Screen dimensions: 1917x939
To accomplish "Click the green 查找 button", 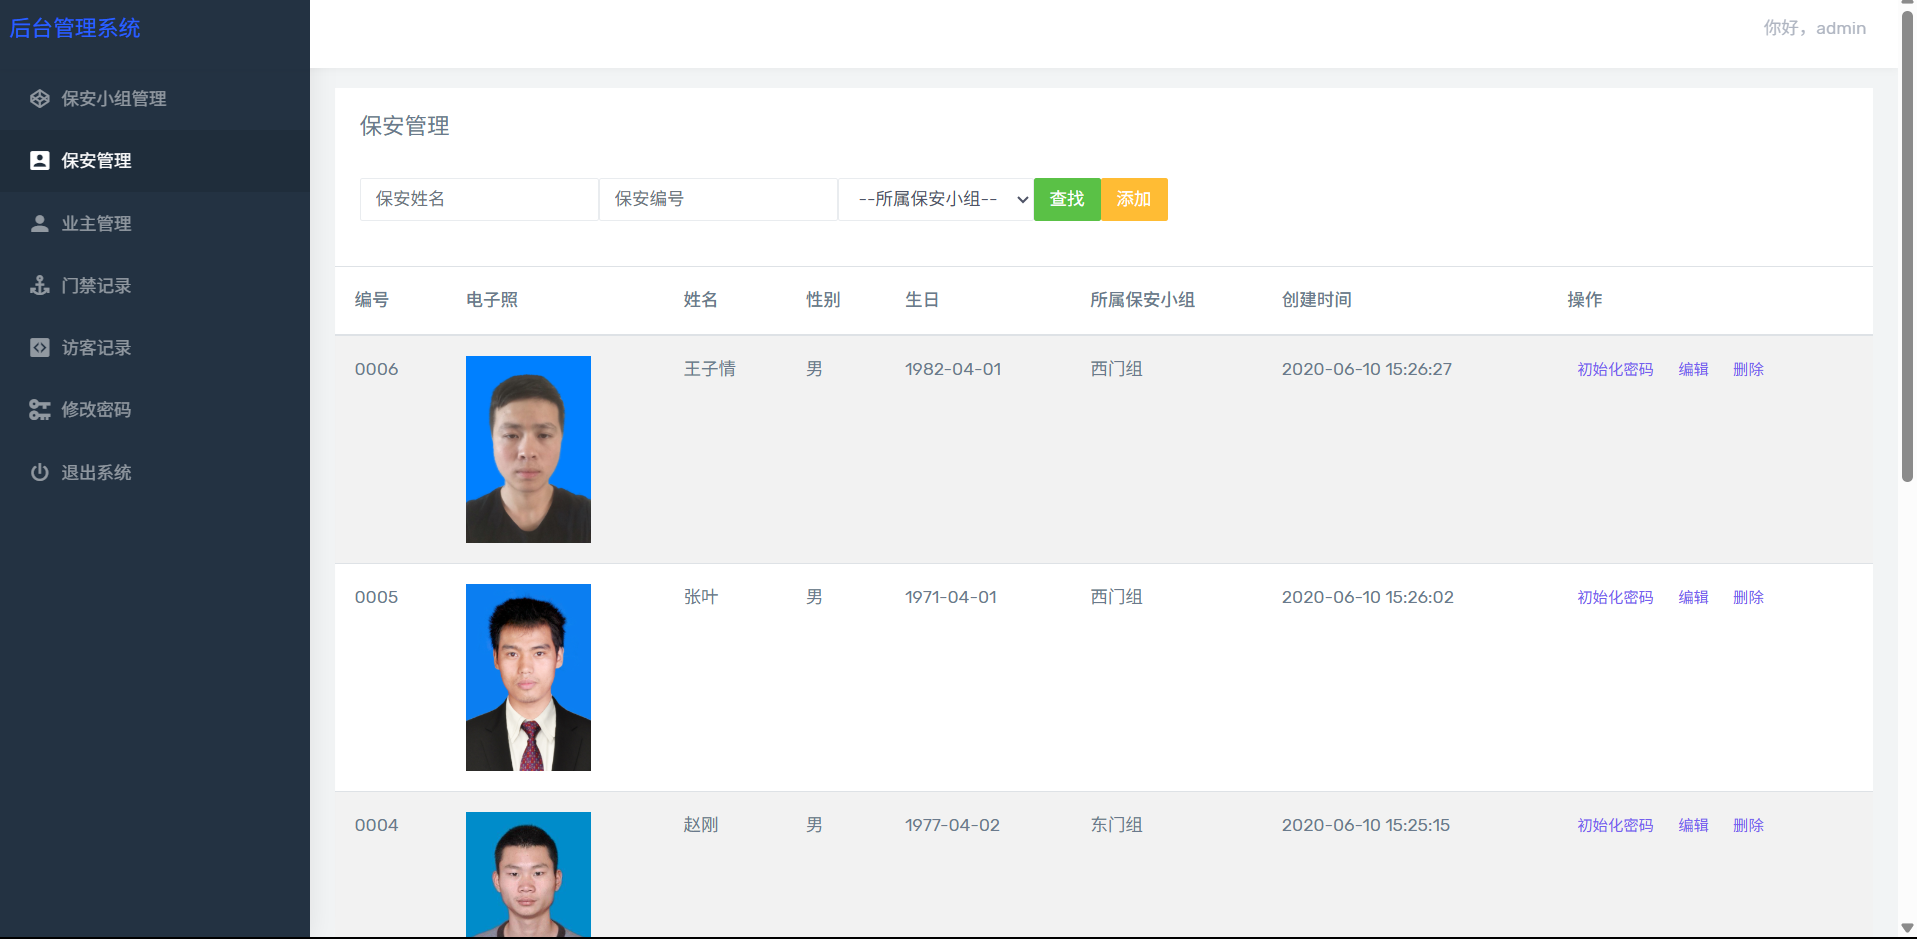I will [1067, 199].
